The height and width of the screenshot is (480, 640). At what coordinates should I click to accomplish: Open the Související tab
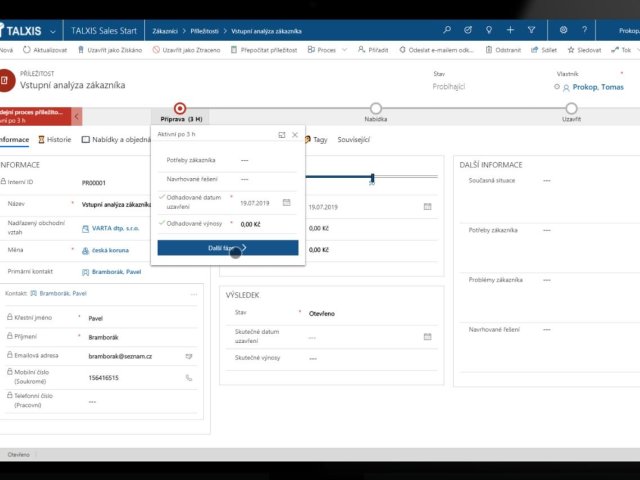[x=353, y=140]
